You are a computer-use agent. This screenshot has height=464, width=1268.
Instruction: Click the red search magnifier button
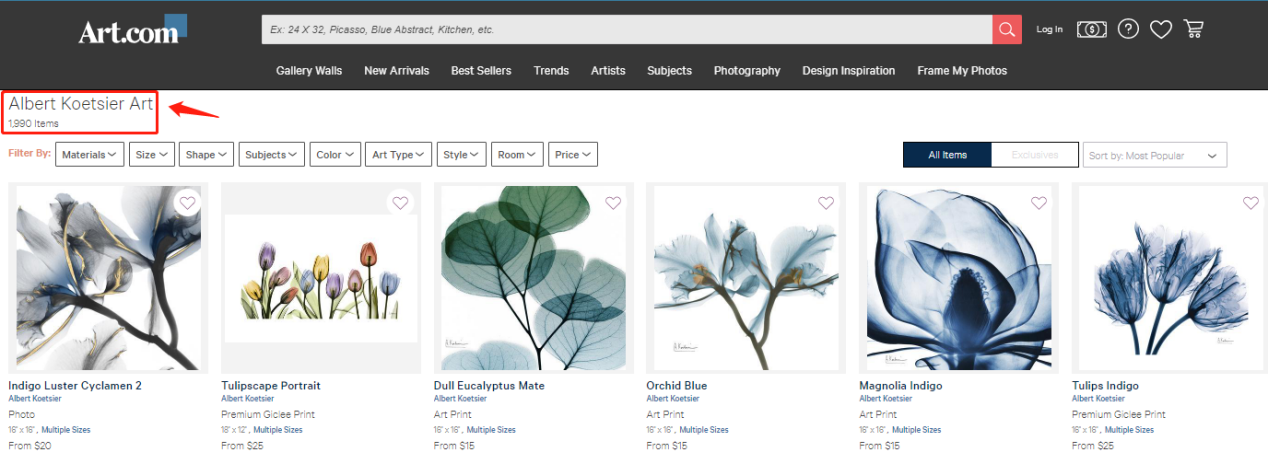pyautogui.click(x=1007, y=29)
